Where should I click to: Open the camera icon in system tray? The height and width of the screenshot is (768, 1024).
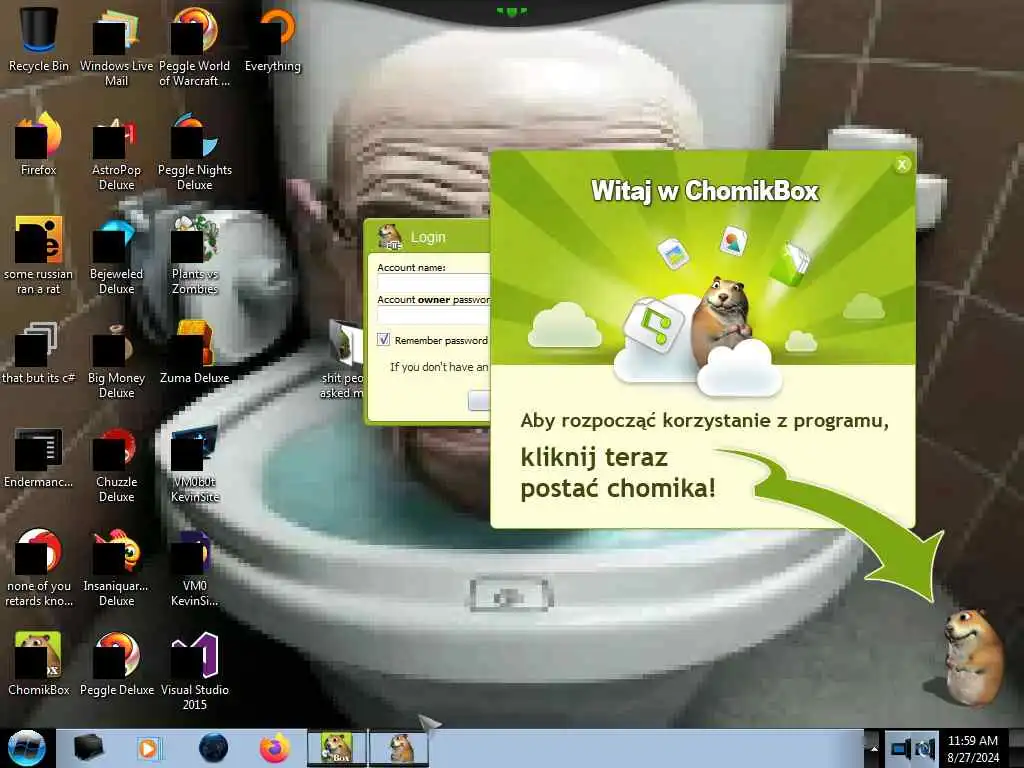pyautogui.click(x=925, y=748)
